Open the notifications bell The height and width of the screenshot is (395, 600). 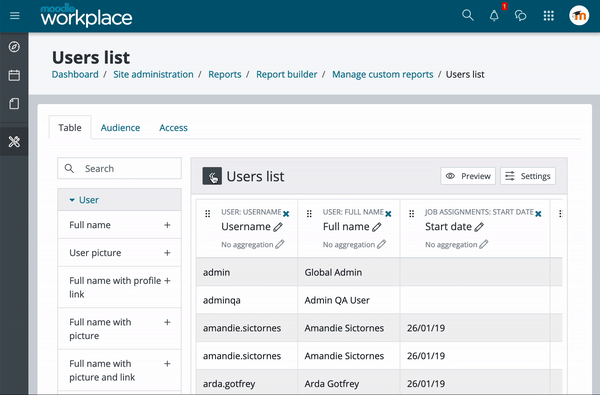coord(494,16)
